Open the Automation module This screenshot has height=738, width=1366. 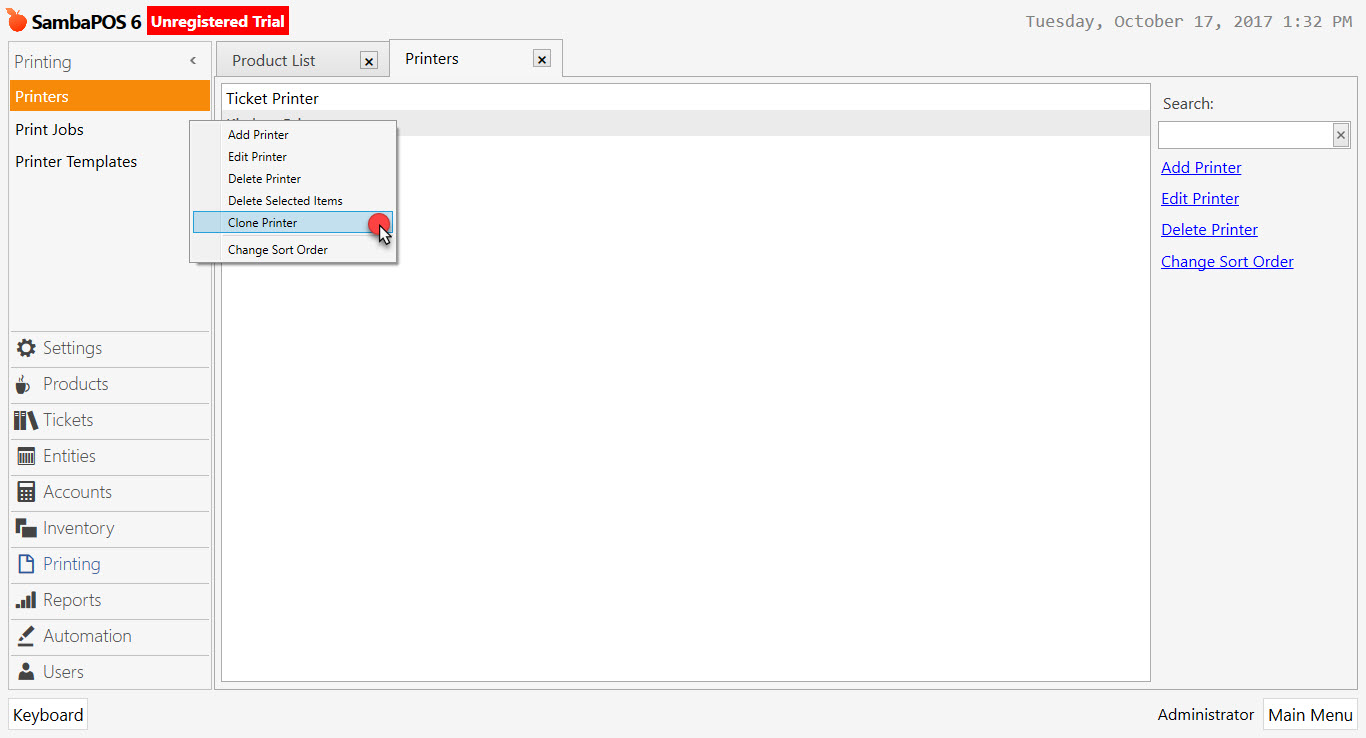click(x=86, y=636)
